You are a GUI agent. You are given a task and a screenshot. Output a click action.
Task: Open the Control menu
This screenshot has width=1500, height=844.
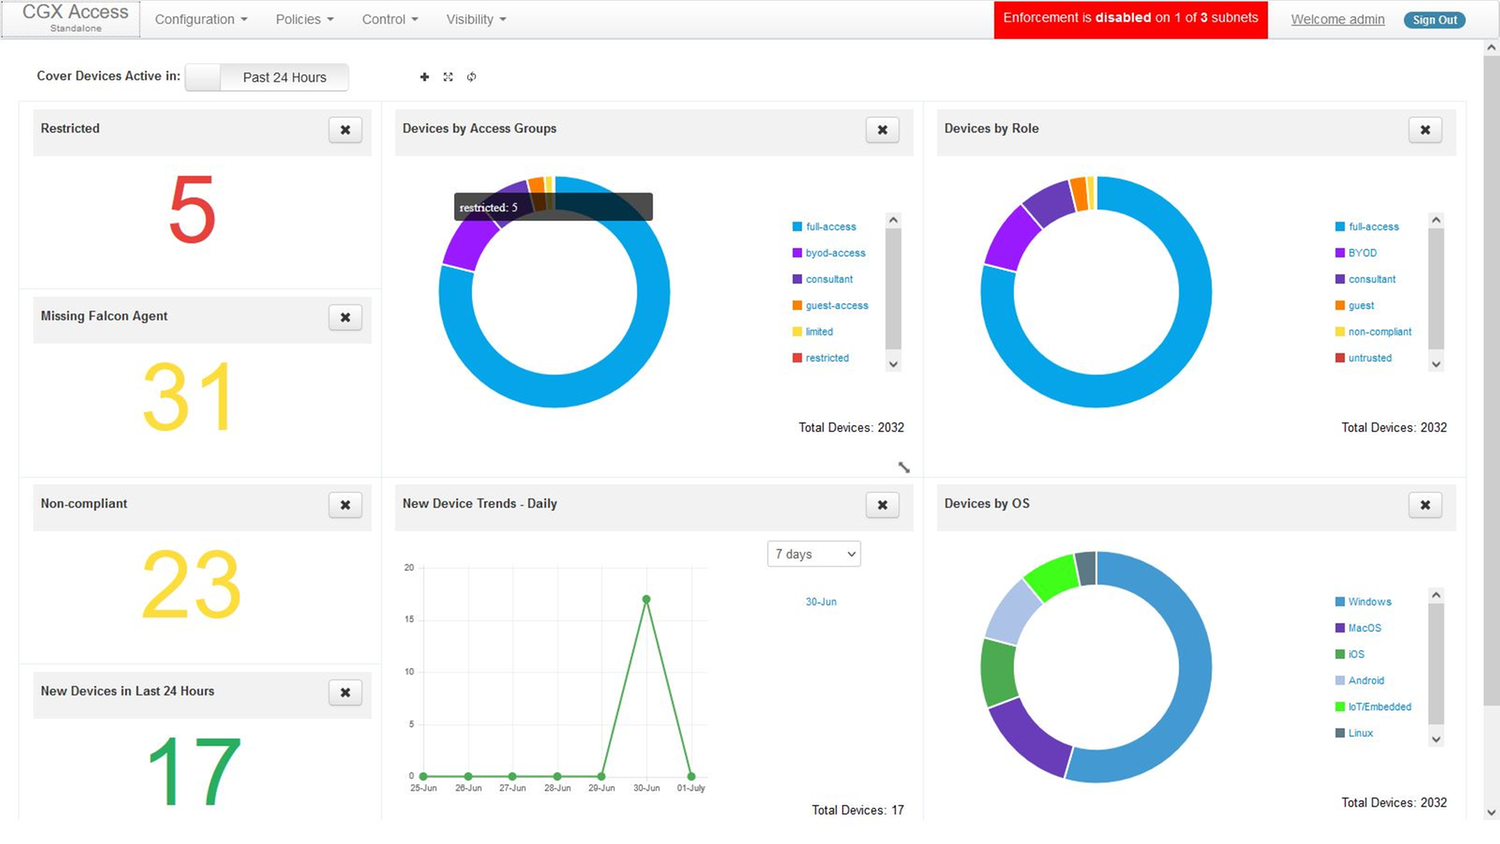coord(388,19)
